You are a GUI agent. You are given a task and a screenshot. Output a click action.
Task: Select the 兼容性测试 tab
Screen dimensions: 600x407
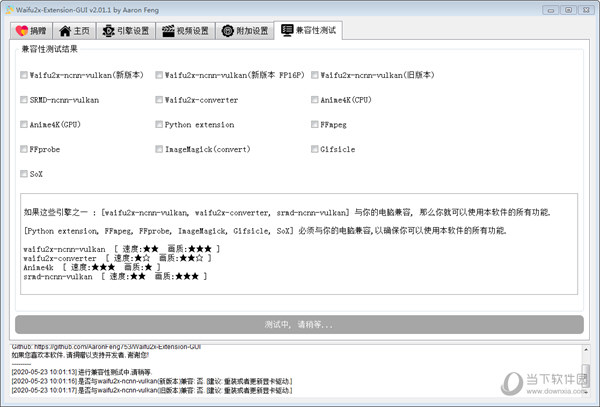pyautogui.click(x=308, y=30)
